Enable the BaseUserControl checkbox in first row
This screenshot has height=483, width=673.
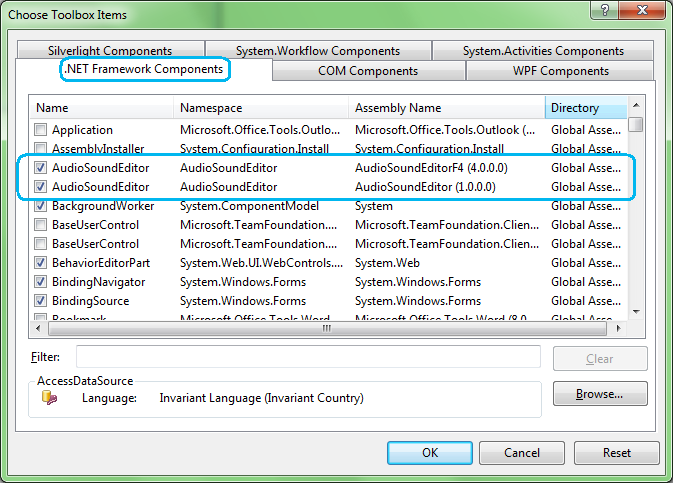(41, 225)
